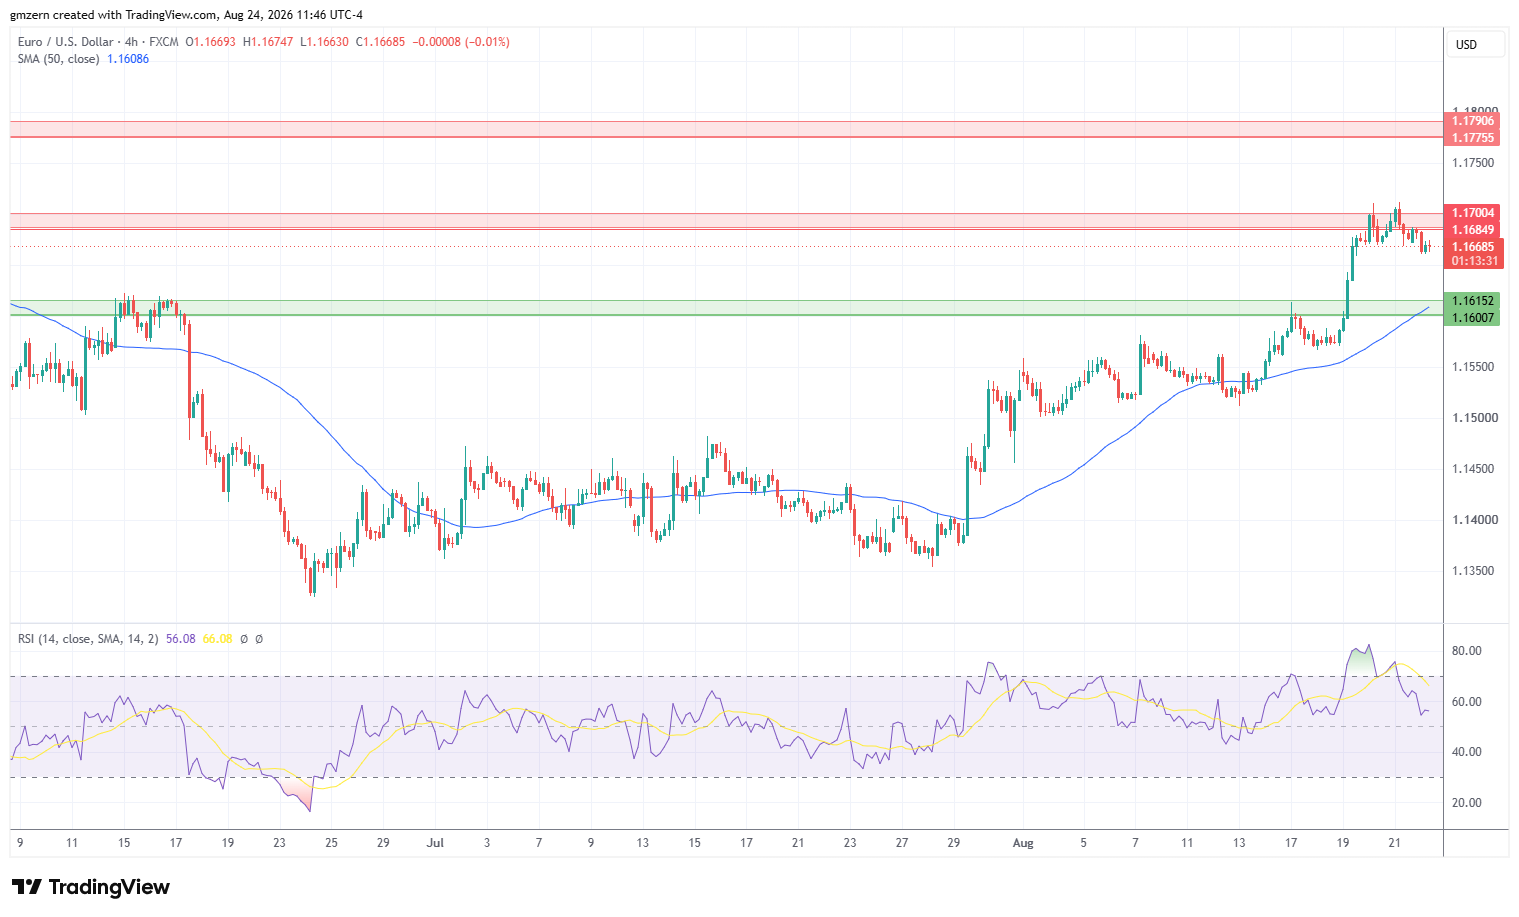Click the purple RSI value 56.08
Screen dimensions: 1519x917
click(x=181, y=638)
